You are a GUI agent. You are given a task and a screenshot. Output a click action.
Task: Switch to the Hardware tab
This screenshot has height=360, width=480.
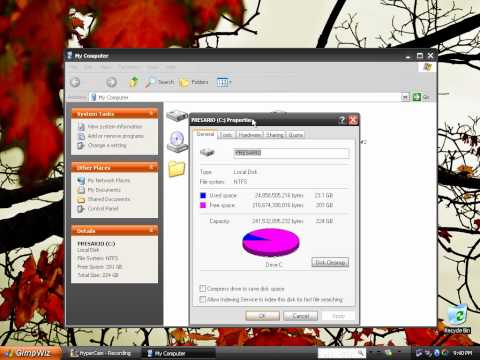[x=250, y=135]
